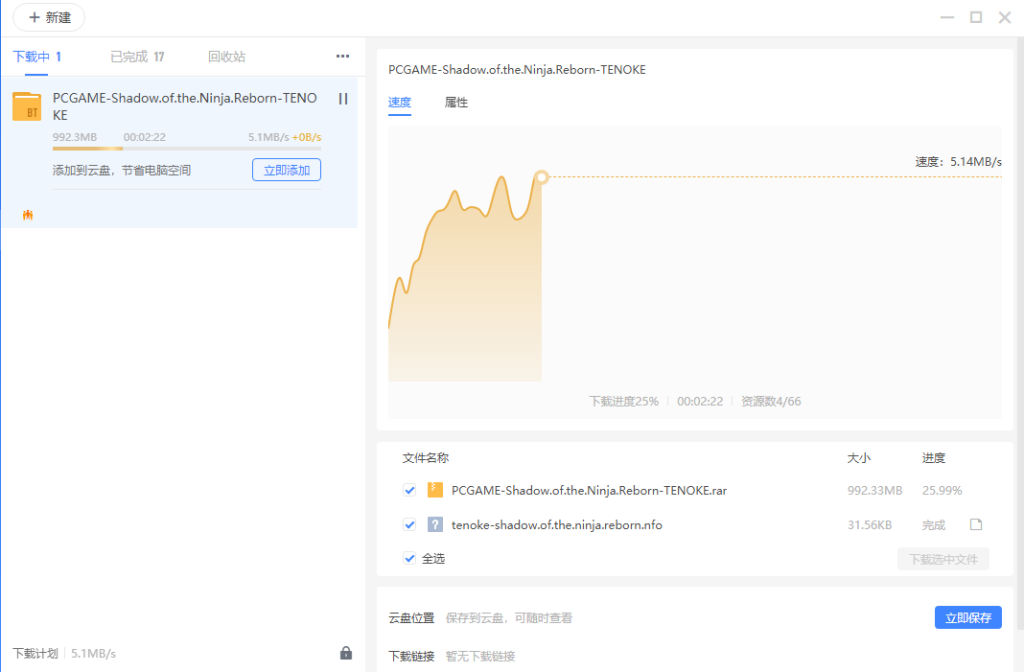Click the 5.1MB/s speed in bottom bar
Image resolution: width=1024 pixels, height=672 pixels.
click(x=93, y=653)
